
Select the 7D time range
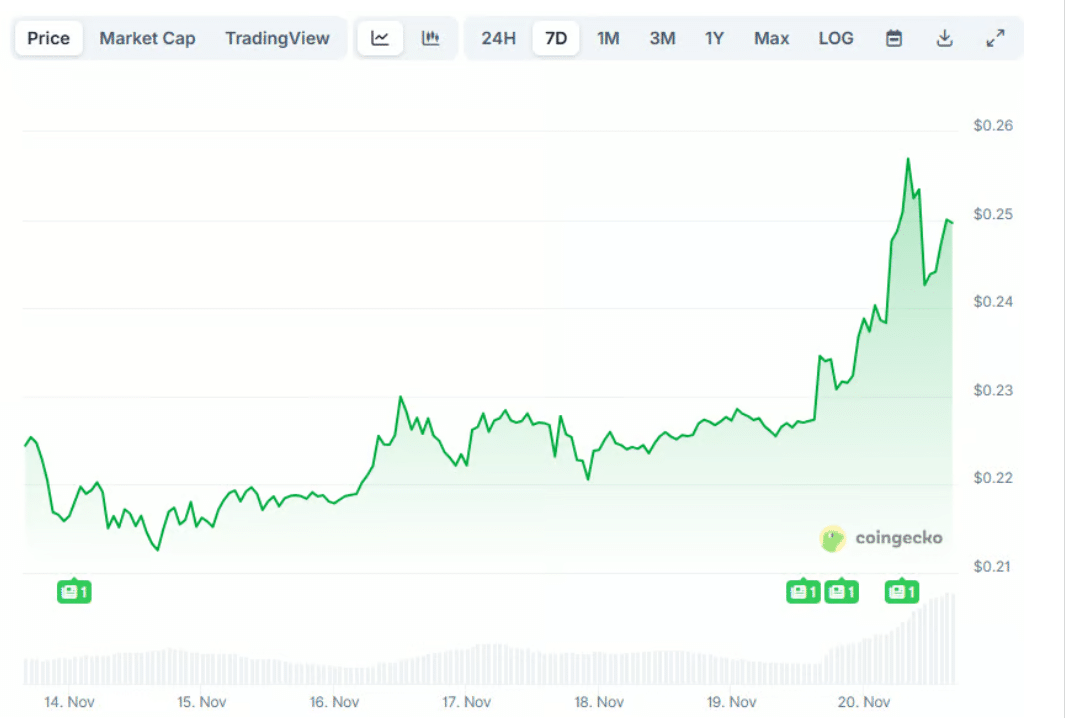pyautogui.click(x=556, y=38)
